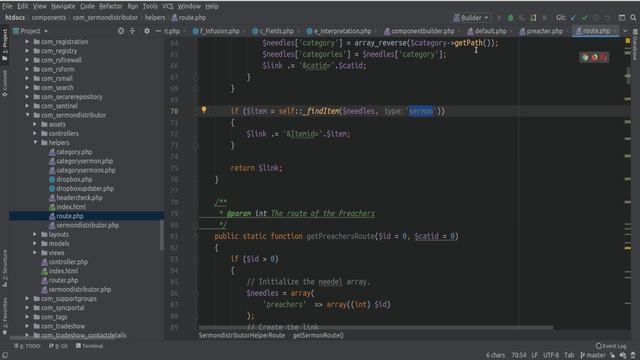Click collapse-all icon in Project panel
Screen dimensions: 640x360
(x=132, y=31)
